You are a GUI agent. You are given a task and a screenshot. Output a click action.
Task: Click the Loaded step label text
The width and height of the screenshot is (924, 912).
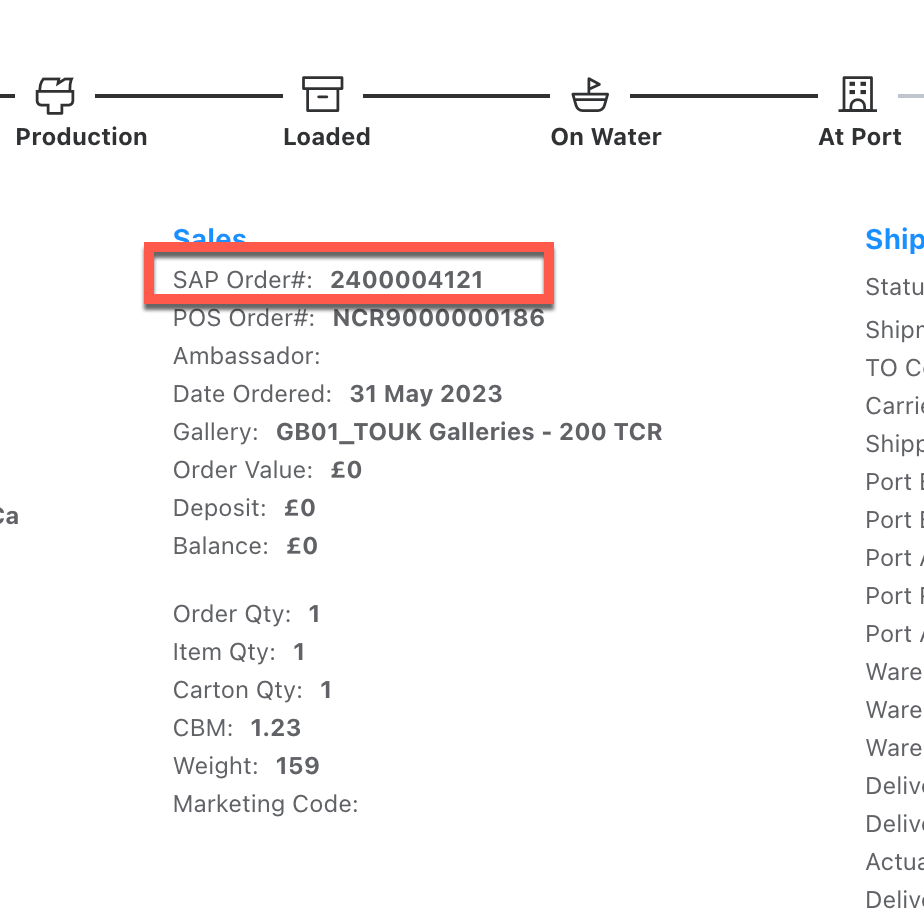click(327, 137)
